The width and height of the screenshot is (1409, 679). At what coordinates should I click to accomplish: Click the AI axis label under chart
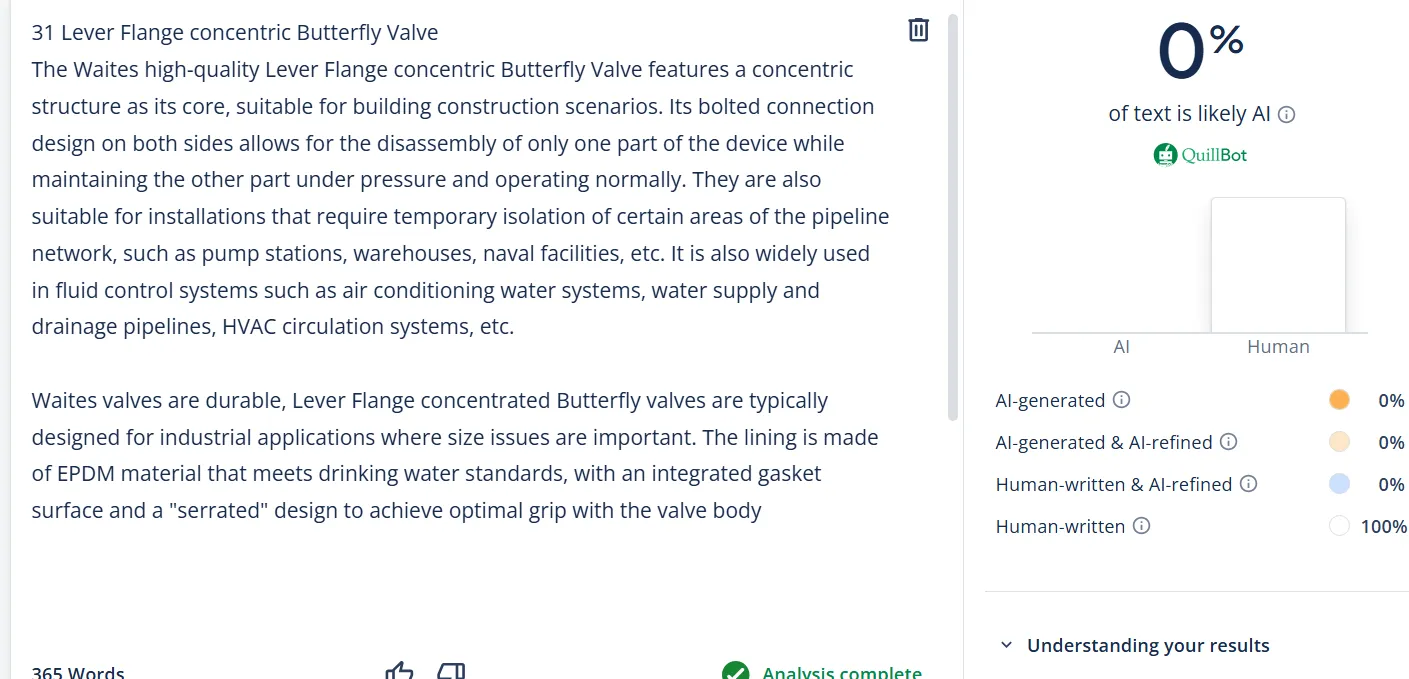click(x=1122, y=347)
